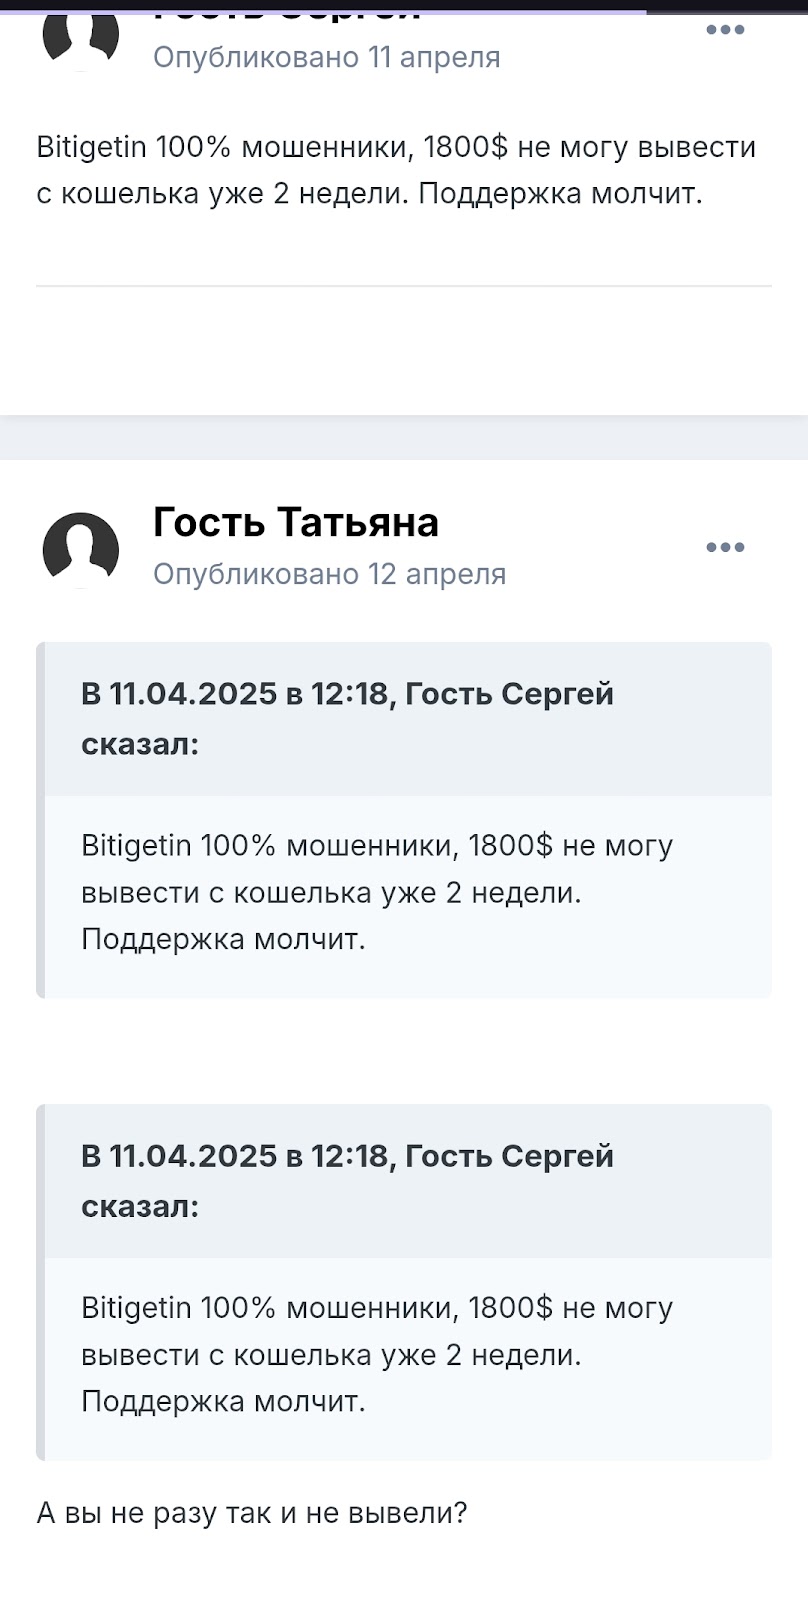The height and width of the screenshot is (1600, 808).
Task: Click Гость Татьяна's profile avatar
Action: click(81, 549)
